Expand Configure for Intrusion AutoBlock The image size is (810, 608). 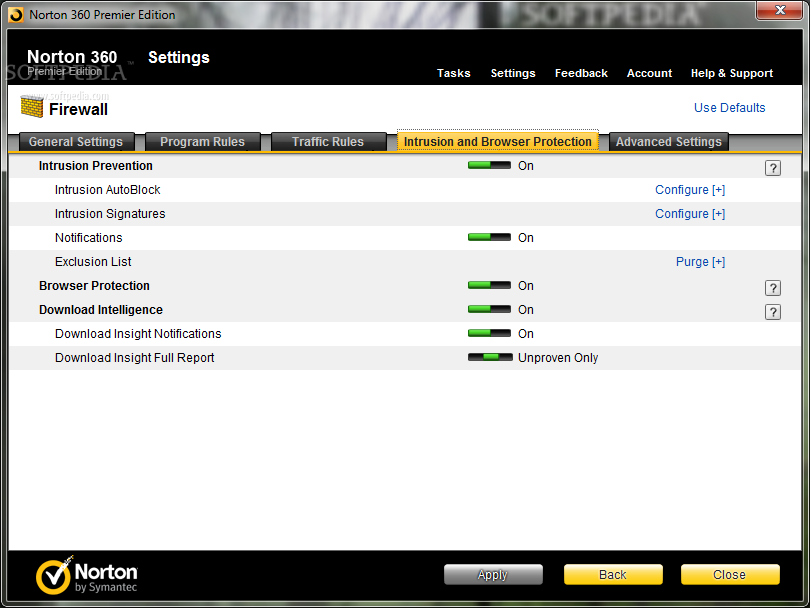click(690, 190)
